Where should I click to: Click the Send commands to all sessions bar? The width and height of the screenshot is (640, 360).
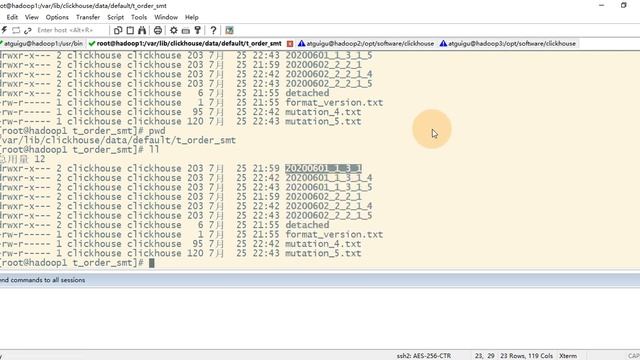(320, 280)
